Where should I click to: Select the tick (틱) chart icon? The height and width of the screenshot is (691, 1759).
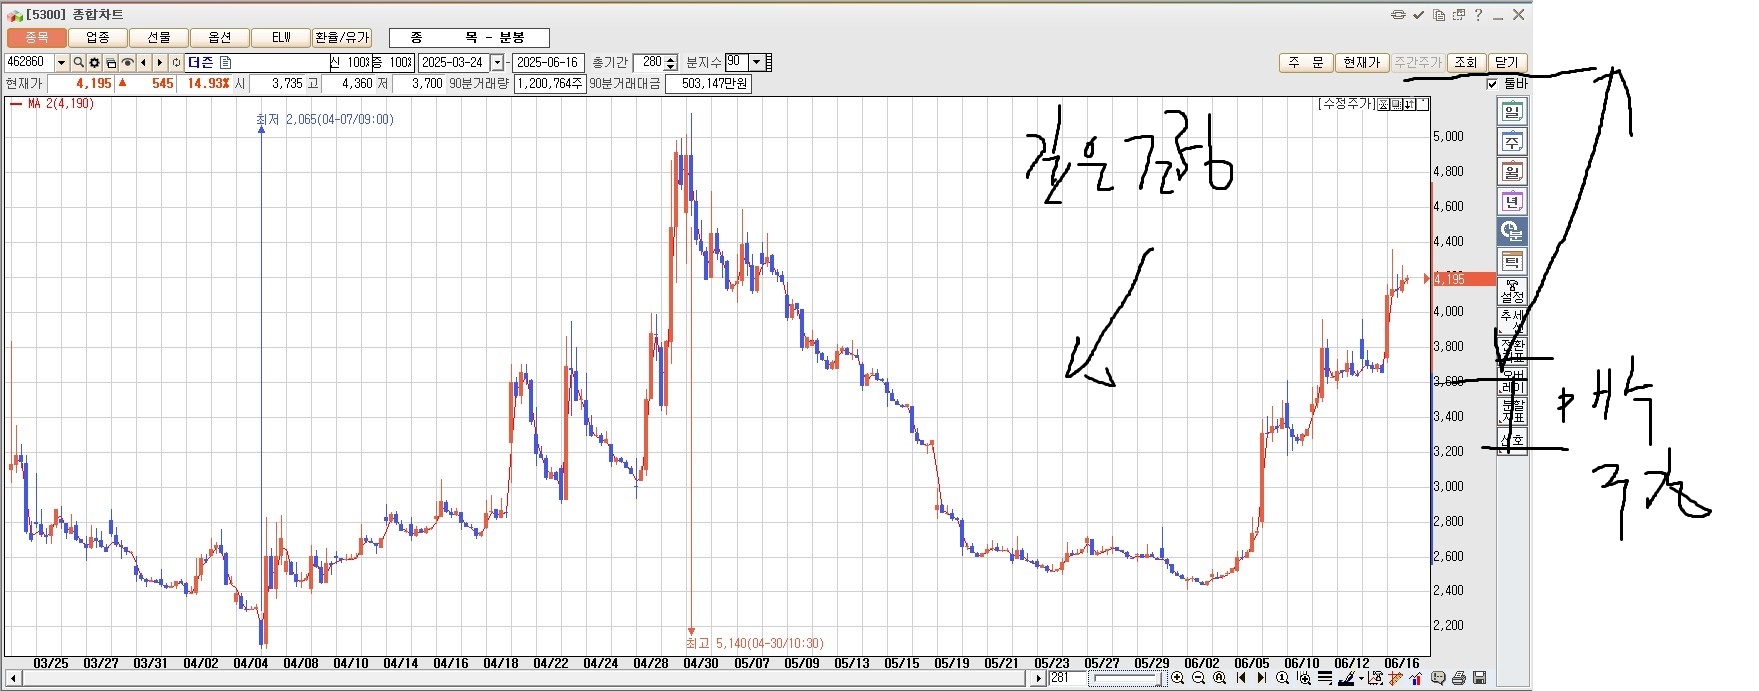click(x=1511, y=262)
